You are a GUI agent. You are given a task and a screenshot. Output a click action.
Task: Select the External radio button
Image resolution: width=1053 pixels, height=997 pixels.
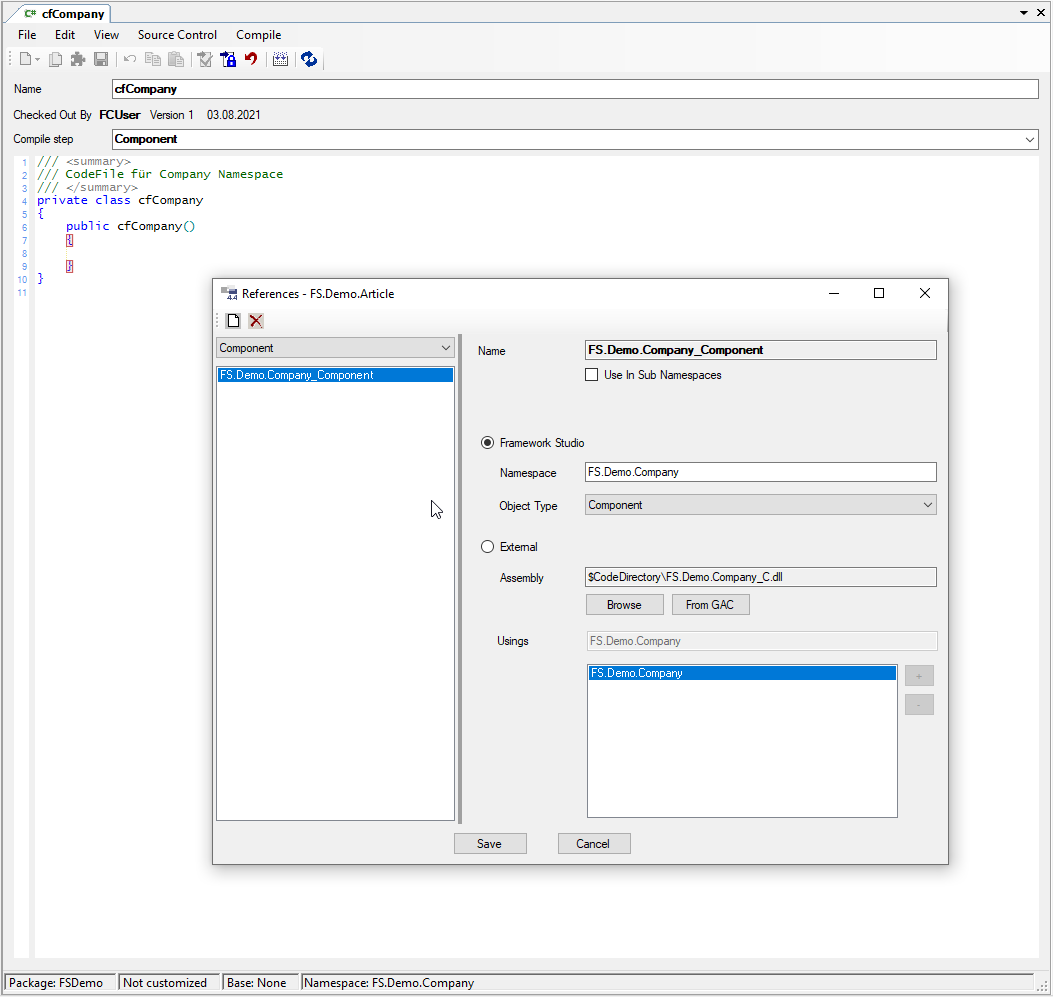click(488, 547)
